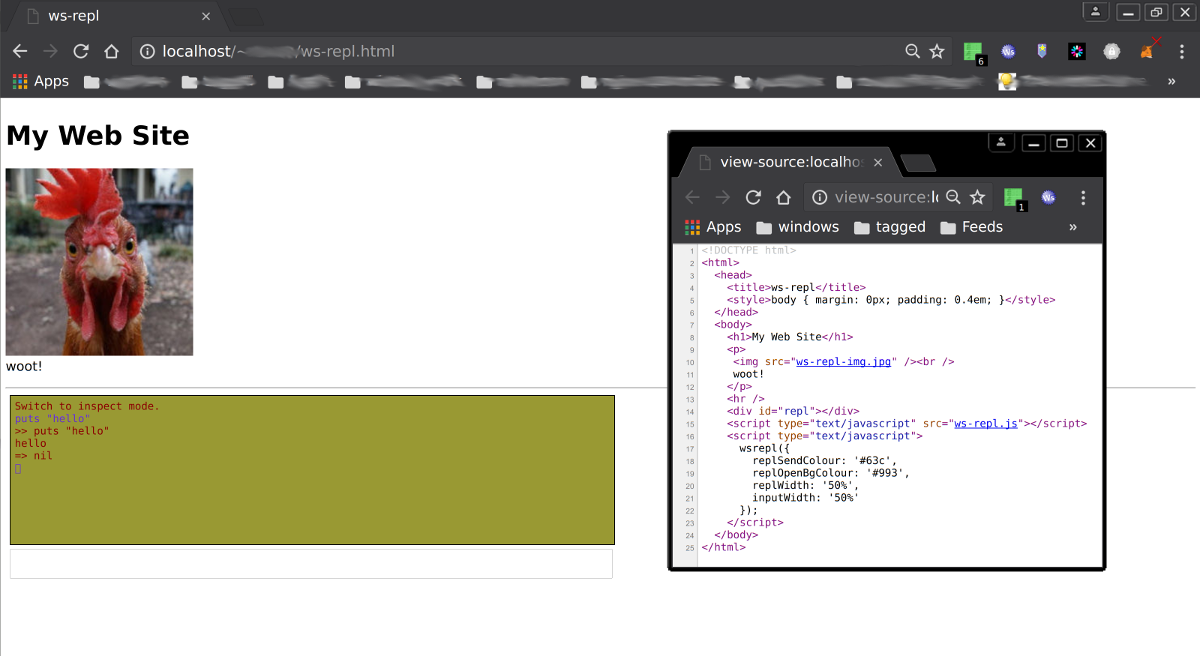The width and height of the screenshot is (1200, 656).
Task: Go back in the main ws-repl window
Action: (20, 51)
